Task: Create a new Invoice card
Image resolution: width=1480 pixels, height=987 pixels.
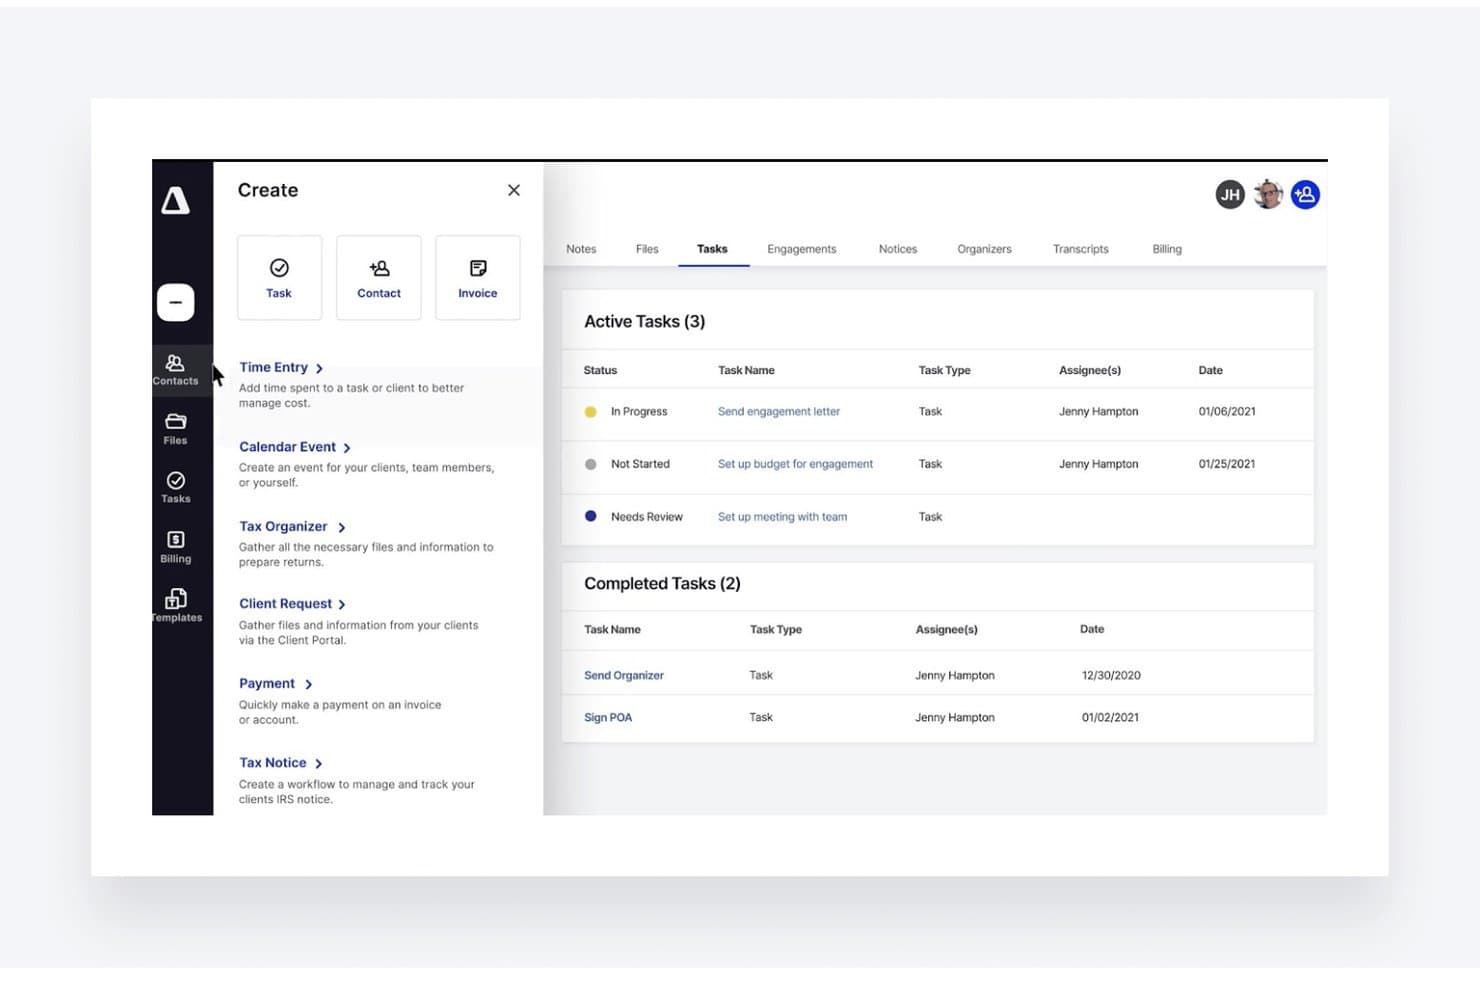Action: point(478,278)
